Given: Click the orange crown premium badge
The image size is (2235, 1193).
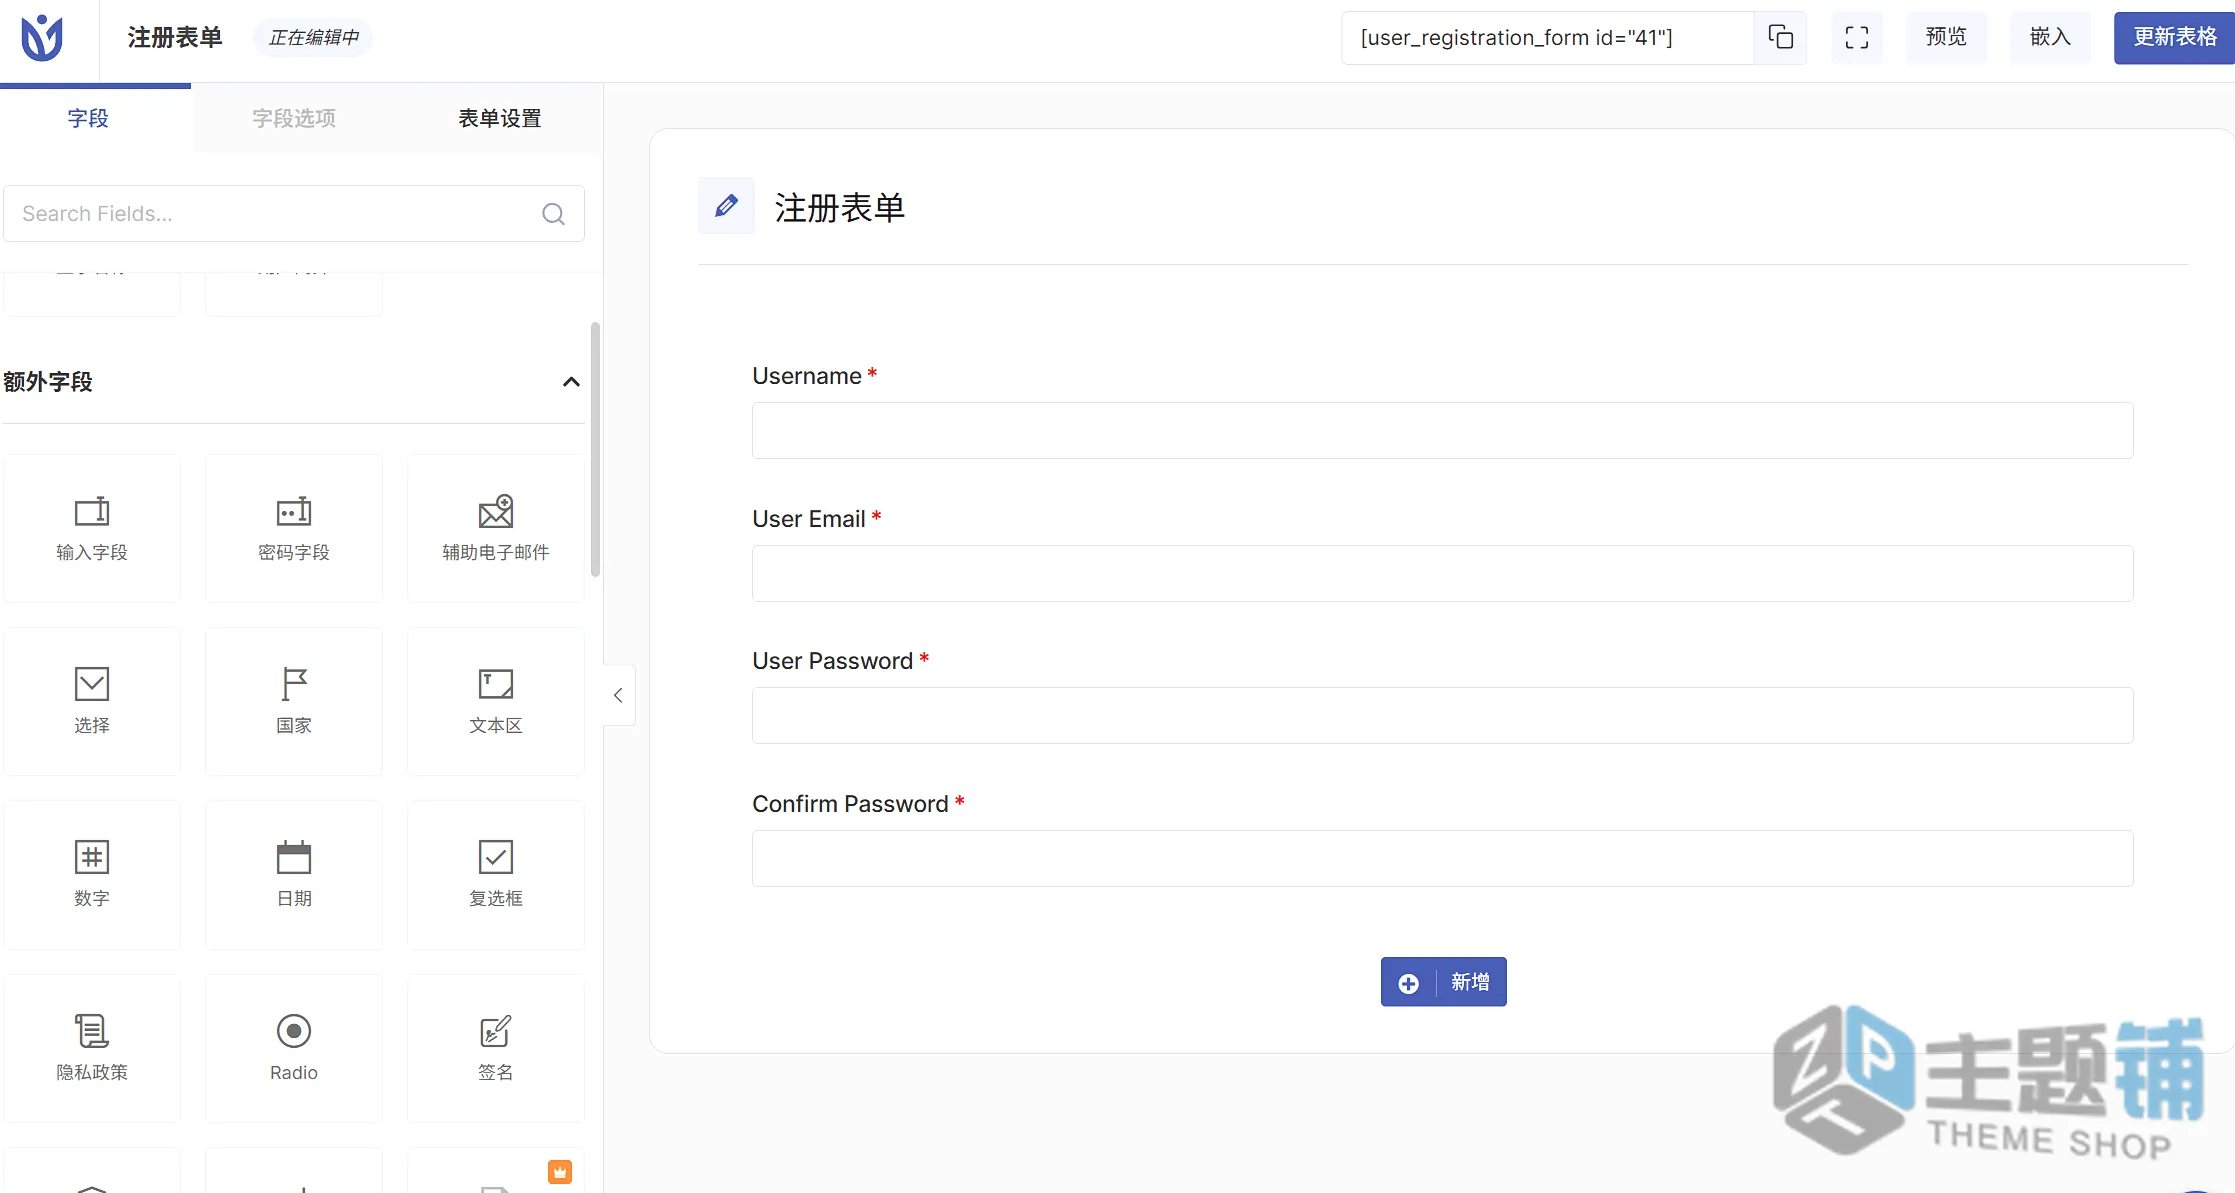Looking at the screenshot, I should 560,1172.
